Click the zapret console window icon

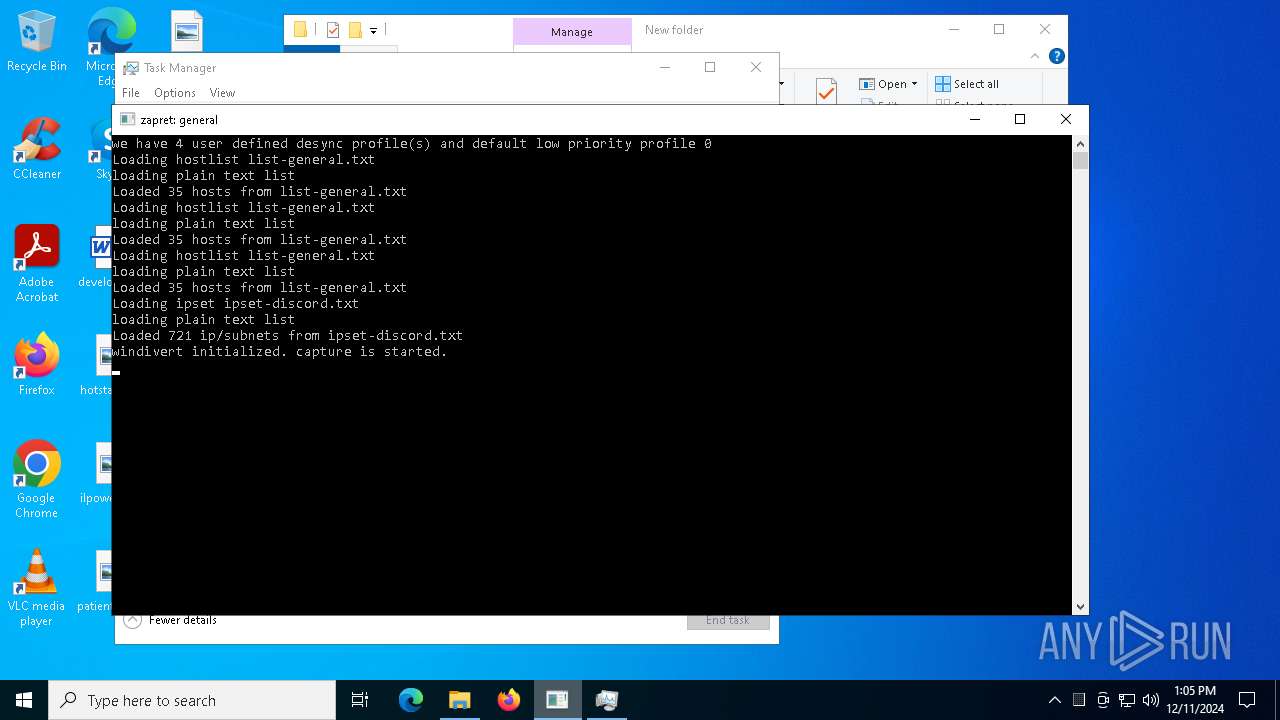[127, 119]
